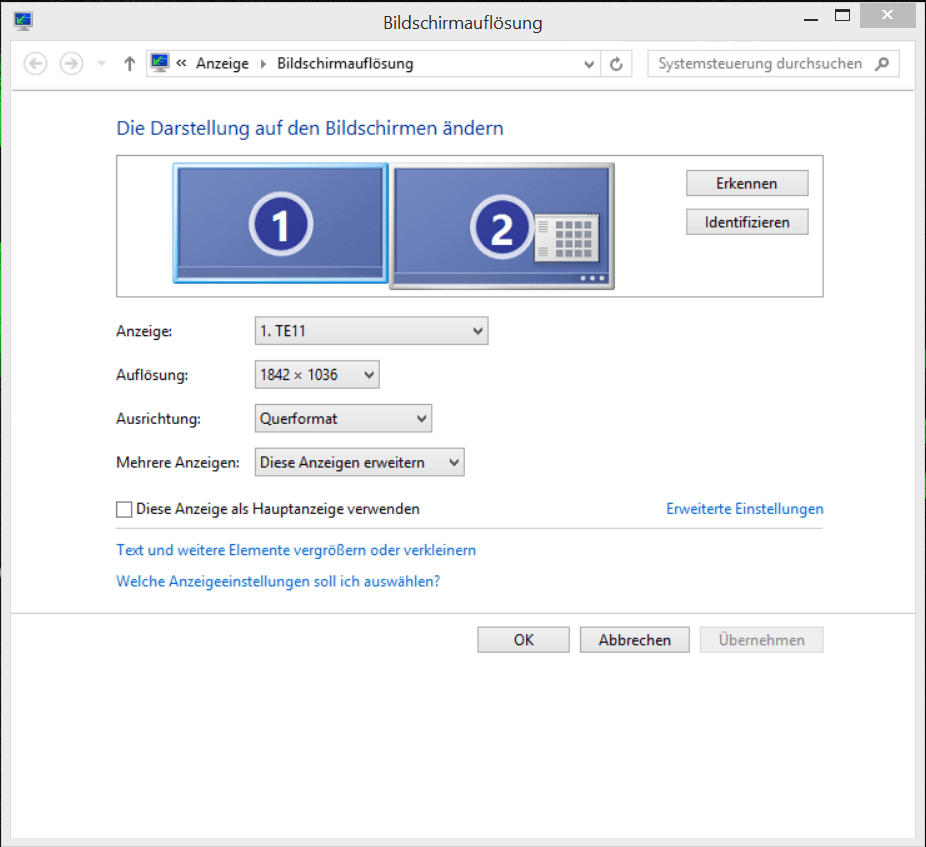The height and width of the screenshot is (847, 926).
Task: Click the Abbrechen button
Action: click(634, 640)
